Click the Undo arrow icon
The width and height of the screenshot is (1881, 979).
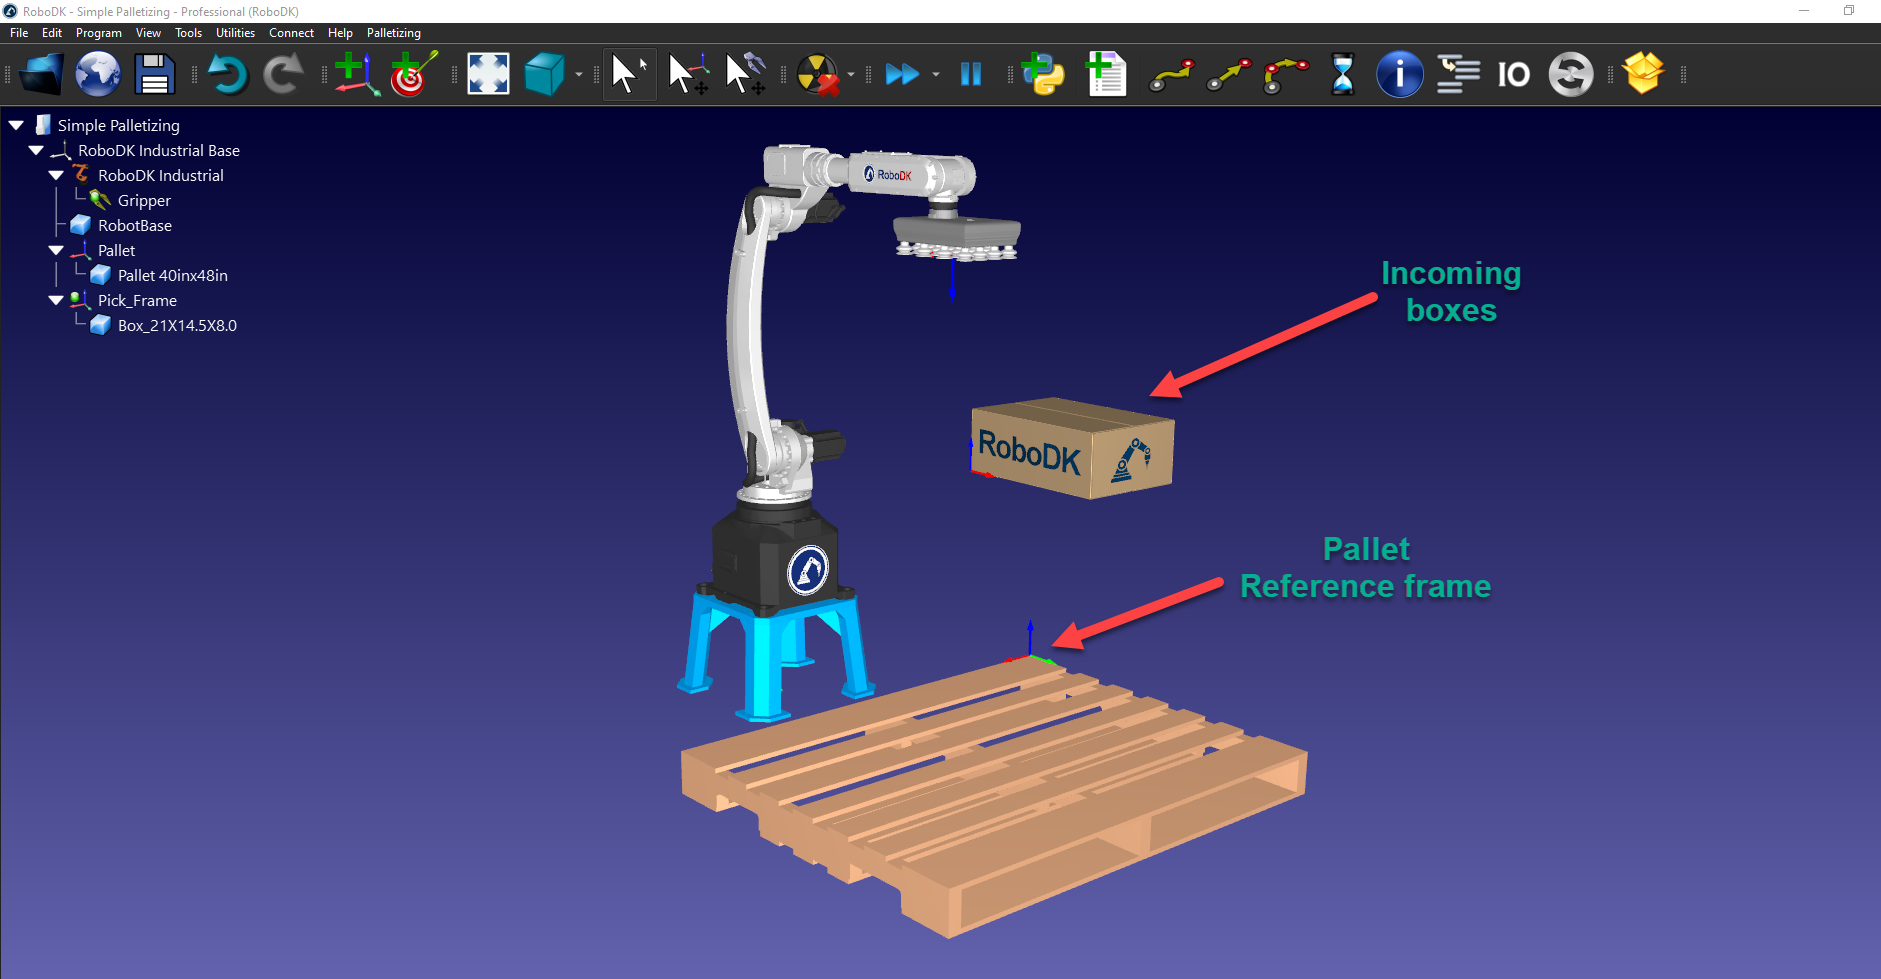[228, 75]
